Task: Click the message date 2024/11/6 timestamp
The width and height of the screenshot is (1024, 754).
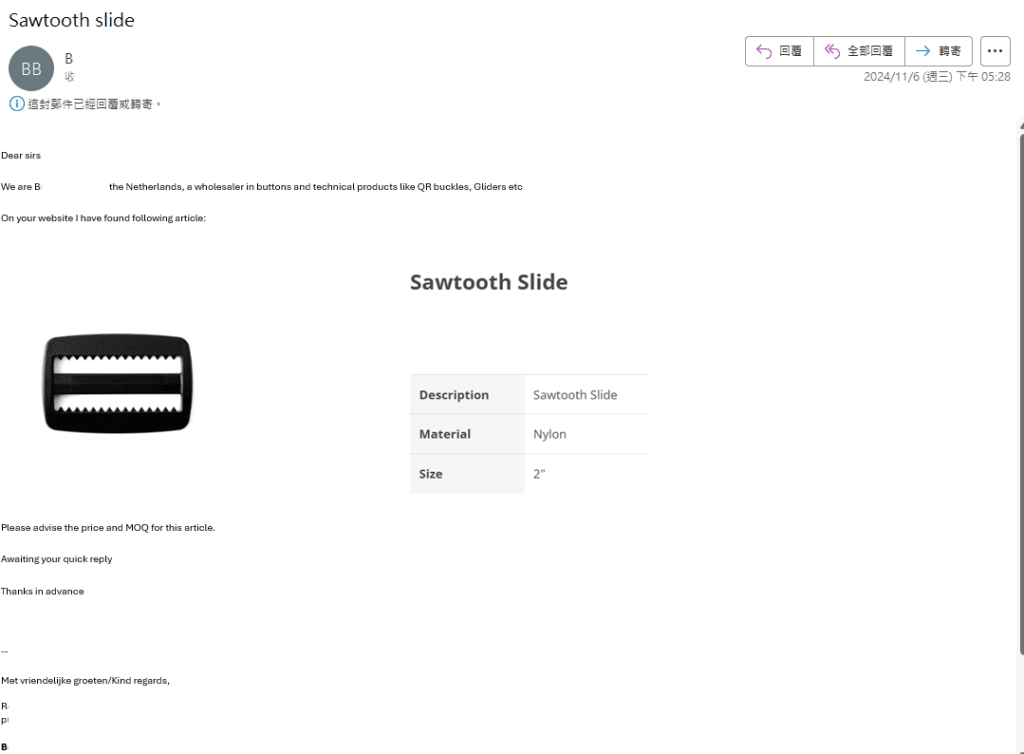Action: [936, 76]
